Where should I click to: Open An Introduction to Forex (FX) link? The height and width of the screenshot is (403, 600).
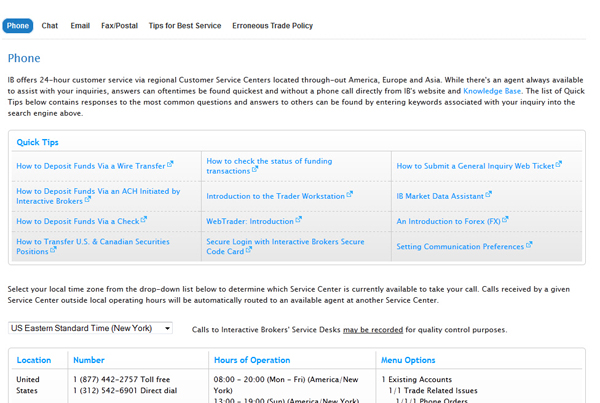[448, 221]
